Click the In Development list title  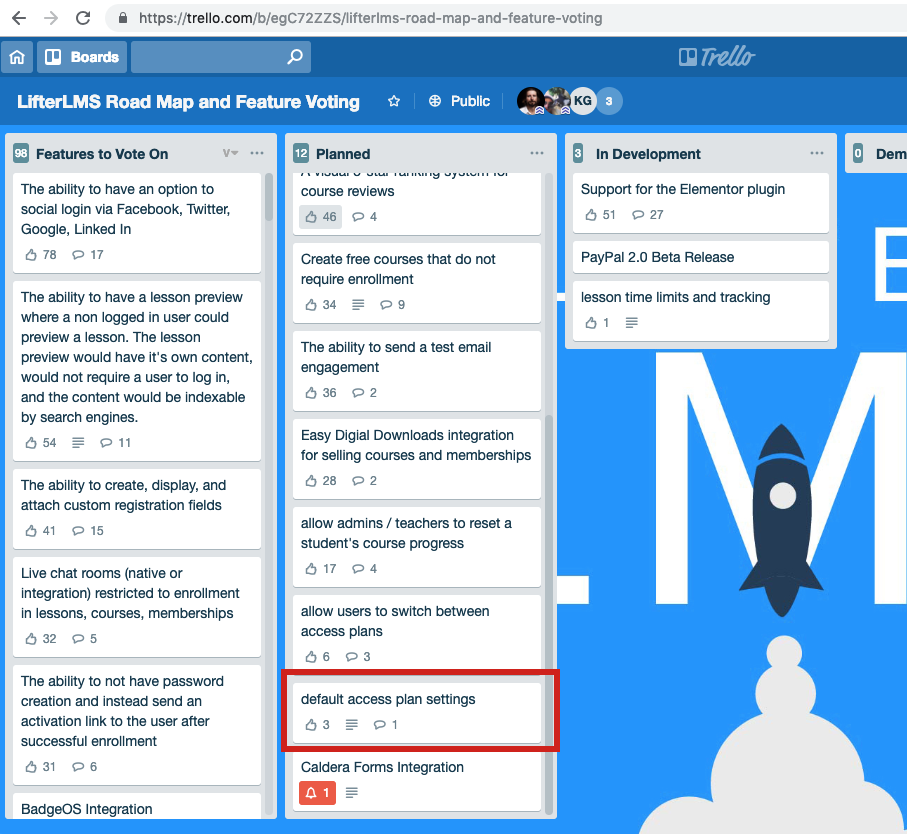[648, 154]
